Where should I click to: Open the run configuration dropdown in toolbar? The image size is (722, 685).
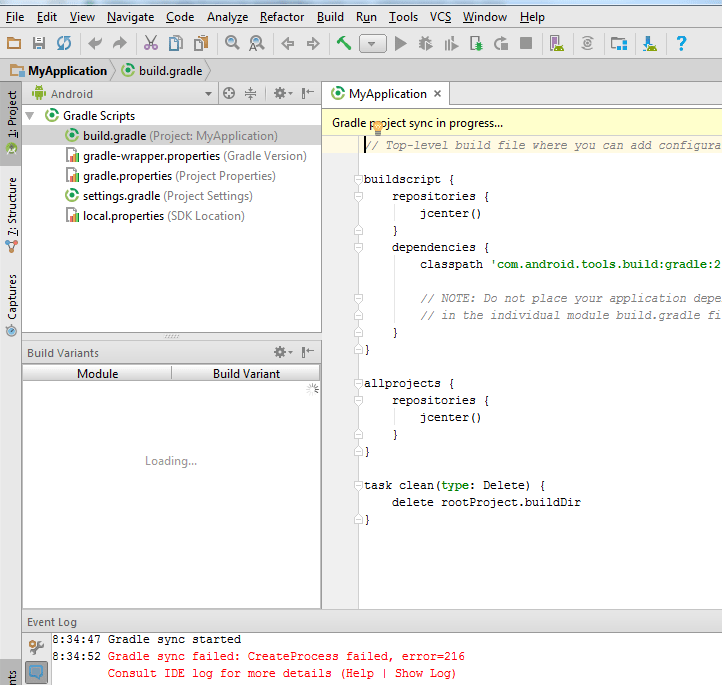click(x=373, y=43)
